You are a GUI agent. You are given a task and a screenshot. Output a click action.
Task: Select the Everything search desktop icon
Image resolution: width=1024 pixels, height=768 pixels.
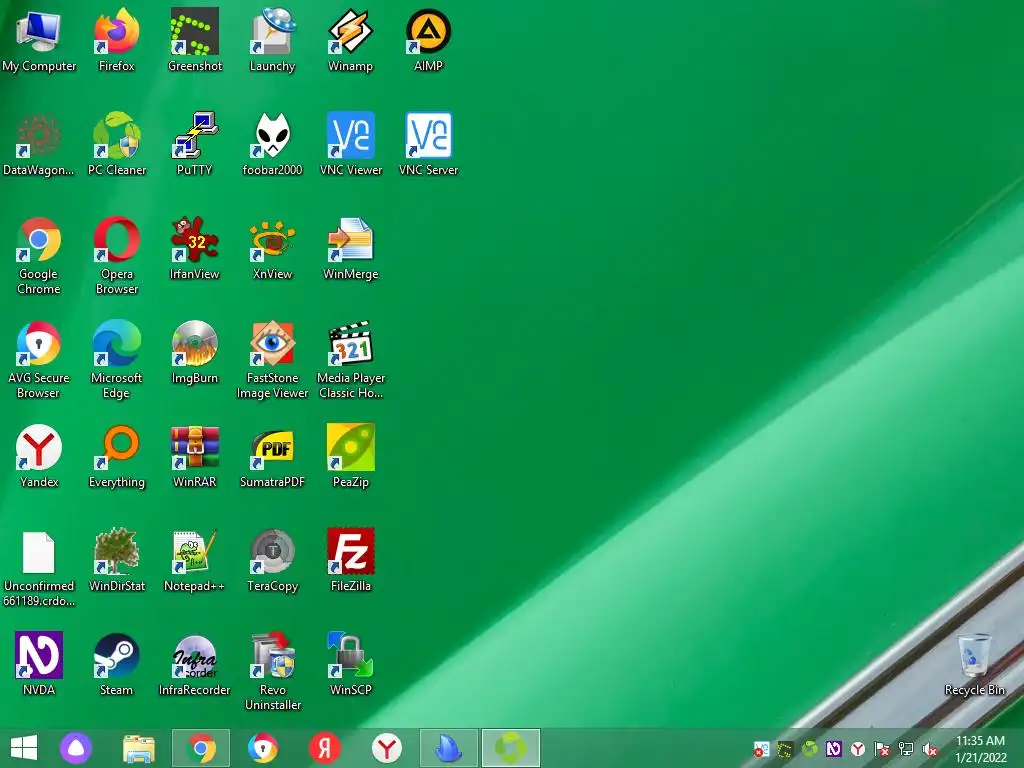pos(116,456)
